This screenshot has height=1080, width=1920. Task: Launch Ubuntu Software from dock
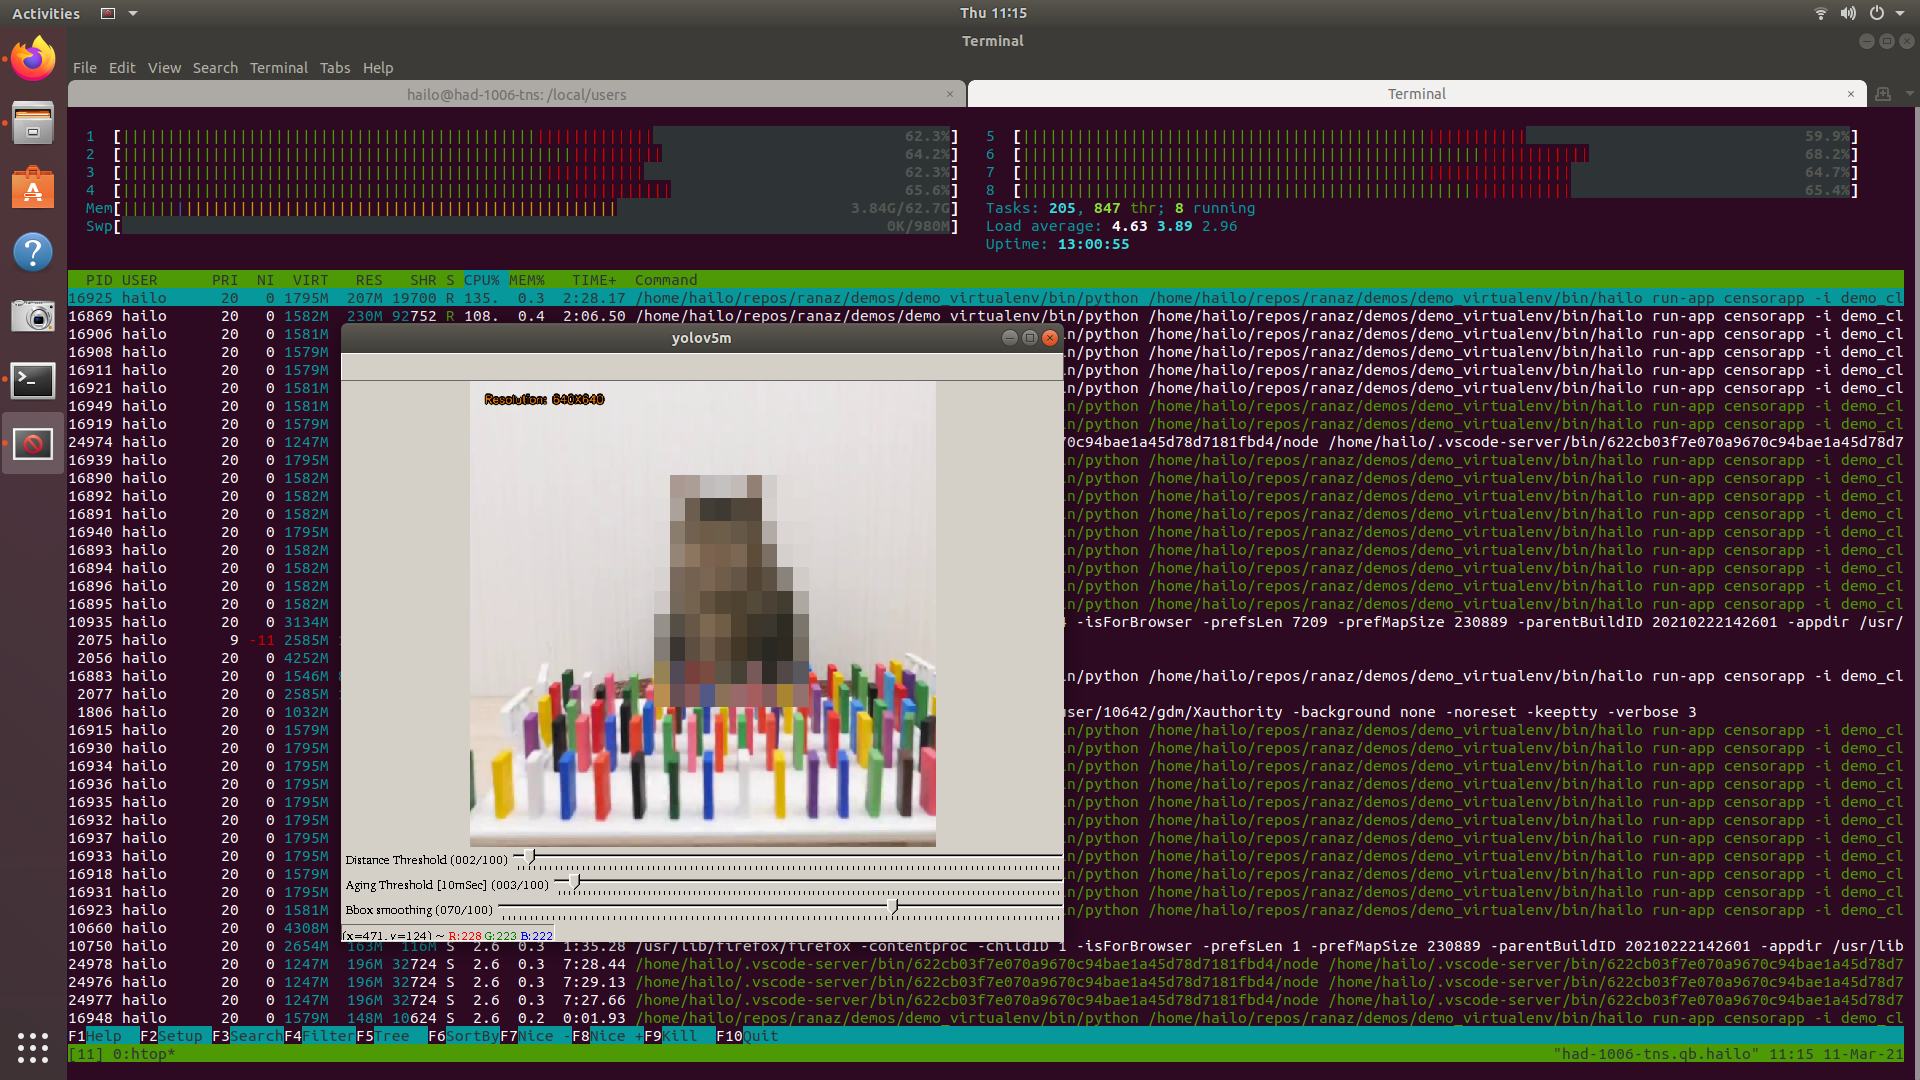point(33,188)
